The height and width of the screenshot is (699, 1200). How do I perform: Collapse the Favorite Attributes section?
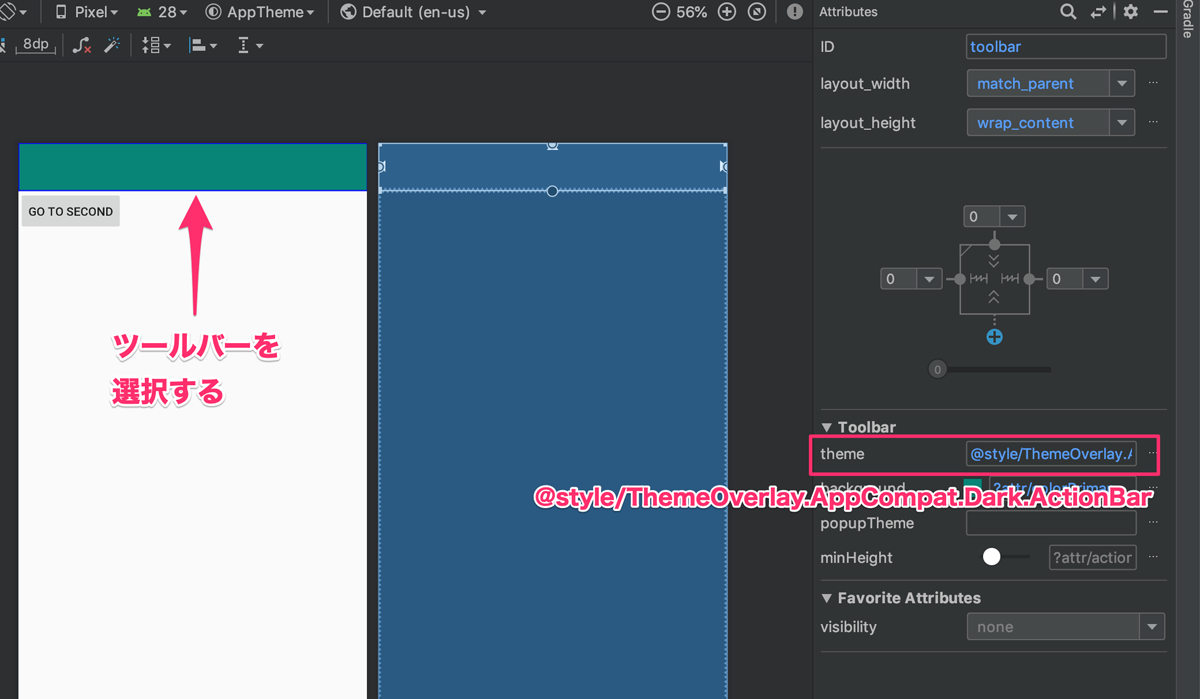[x=826, y=598]
